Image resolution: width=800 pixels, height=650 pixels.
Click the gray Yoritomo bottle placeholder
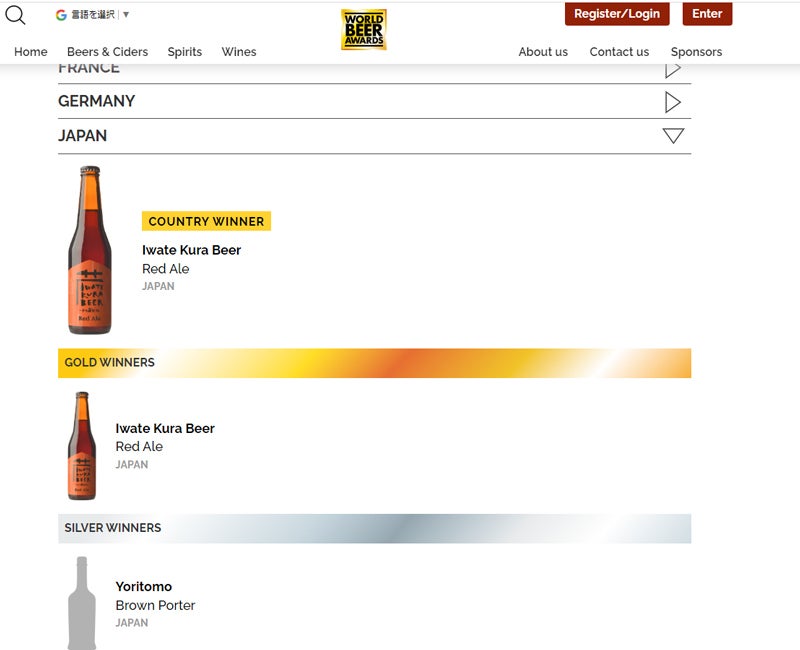[82, 603]
